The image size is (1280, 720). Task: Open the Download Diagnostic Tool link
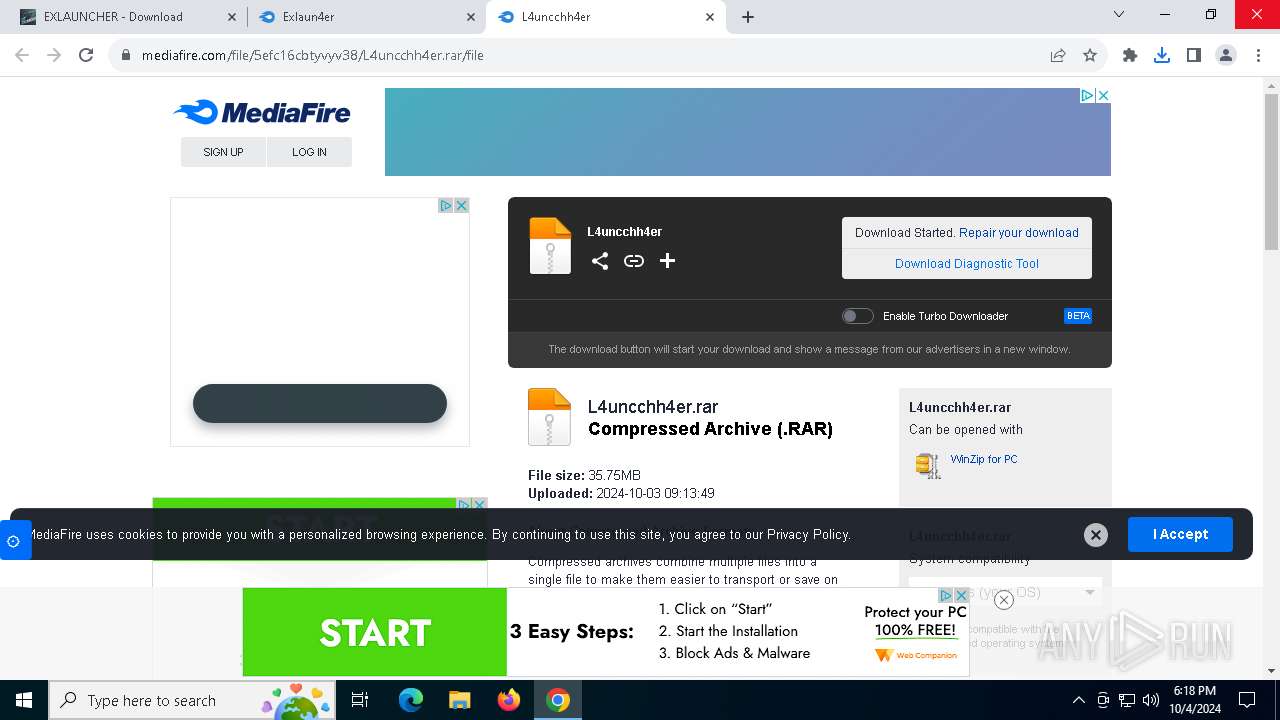tap(967, 264)
